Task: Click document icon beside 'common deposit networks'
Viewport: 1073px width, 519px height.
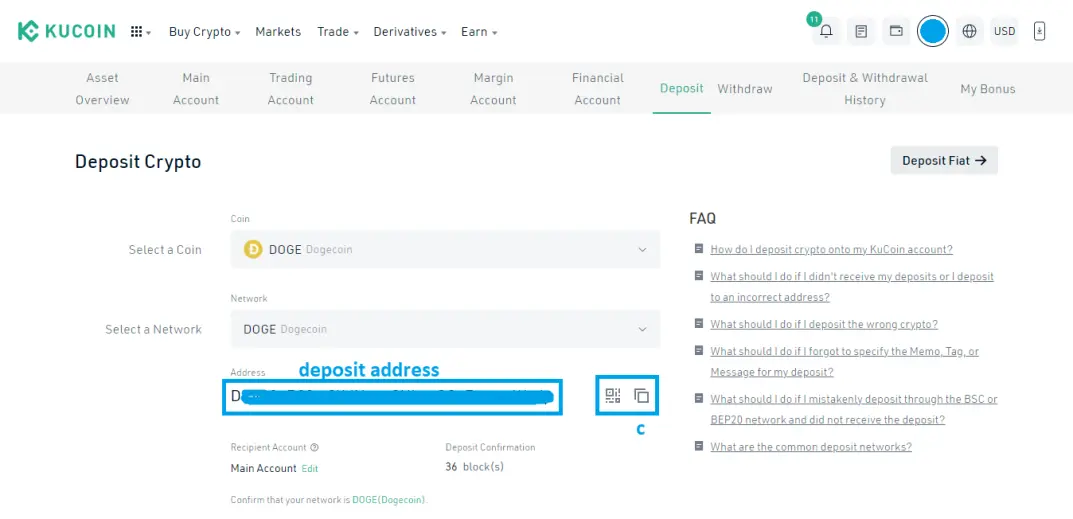Action: [x=699, y=446]
